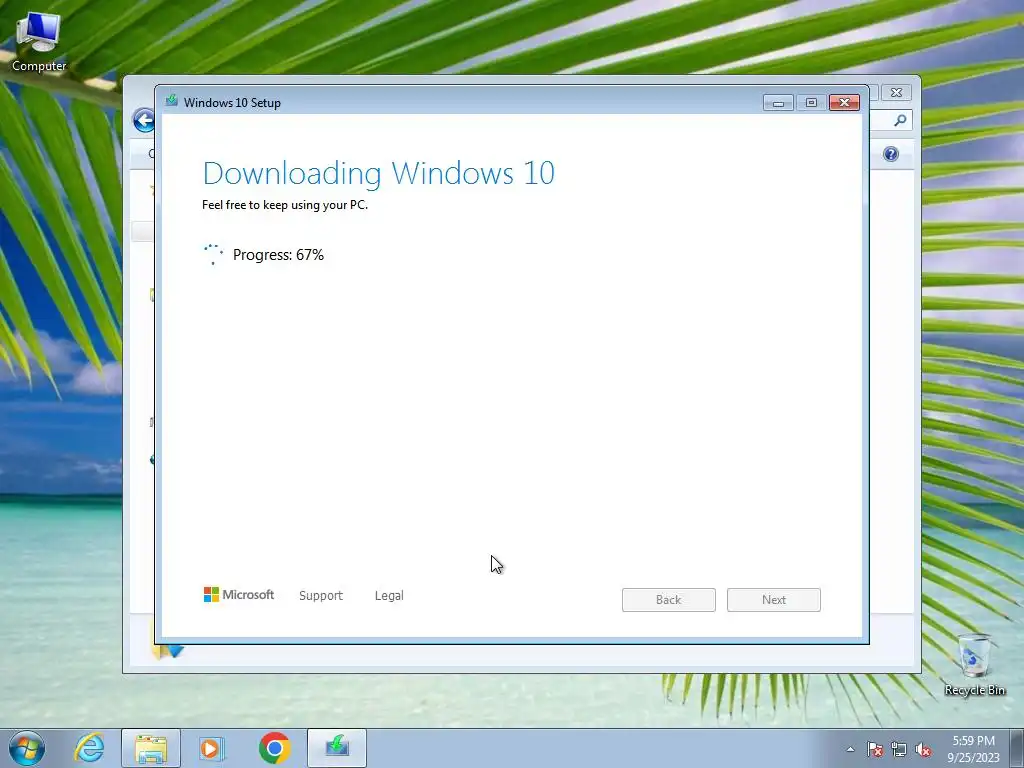Open the Windows Start menu orb
The height and width of the screenshot is (768, 1024).
pyautogui.click(x=27, y=748)
